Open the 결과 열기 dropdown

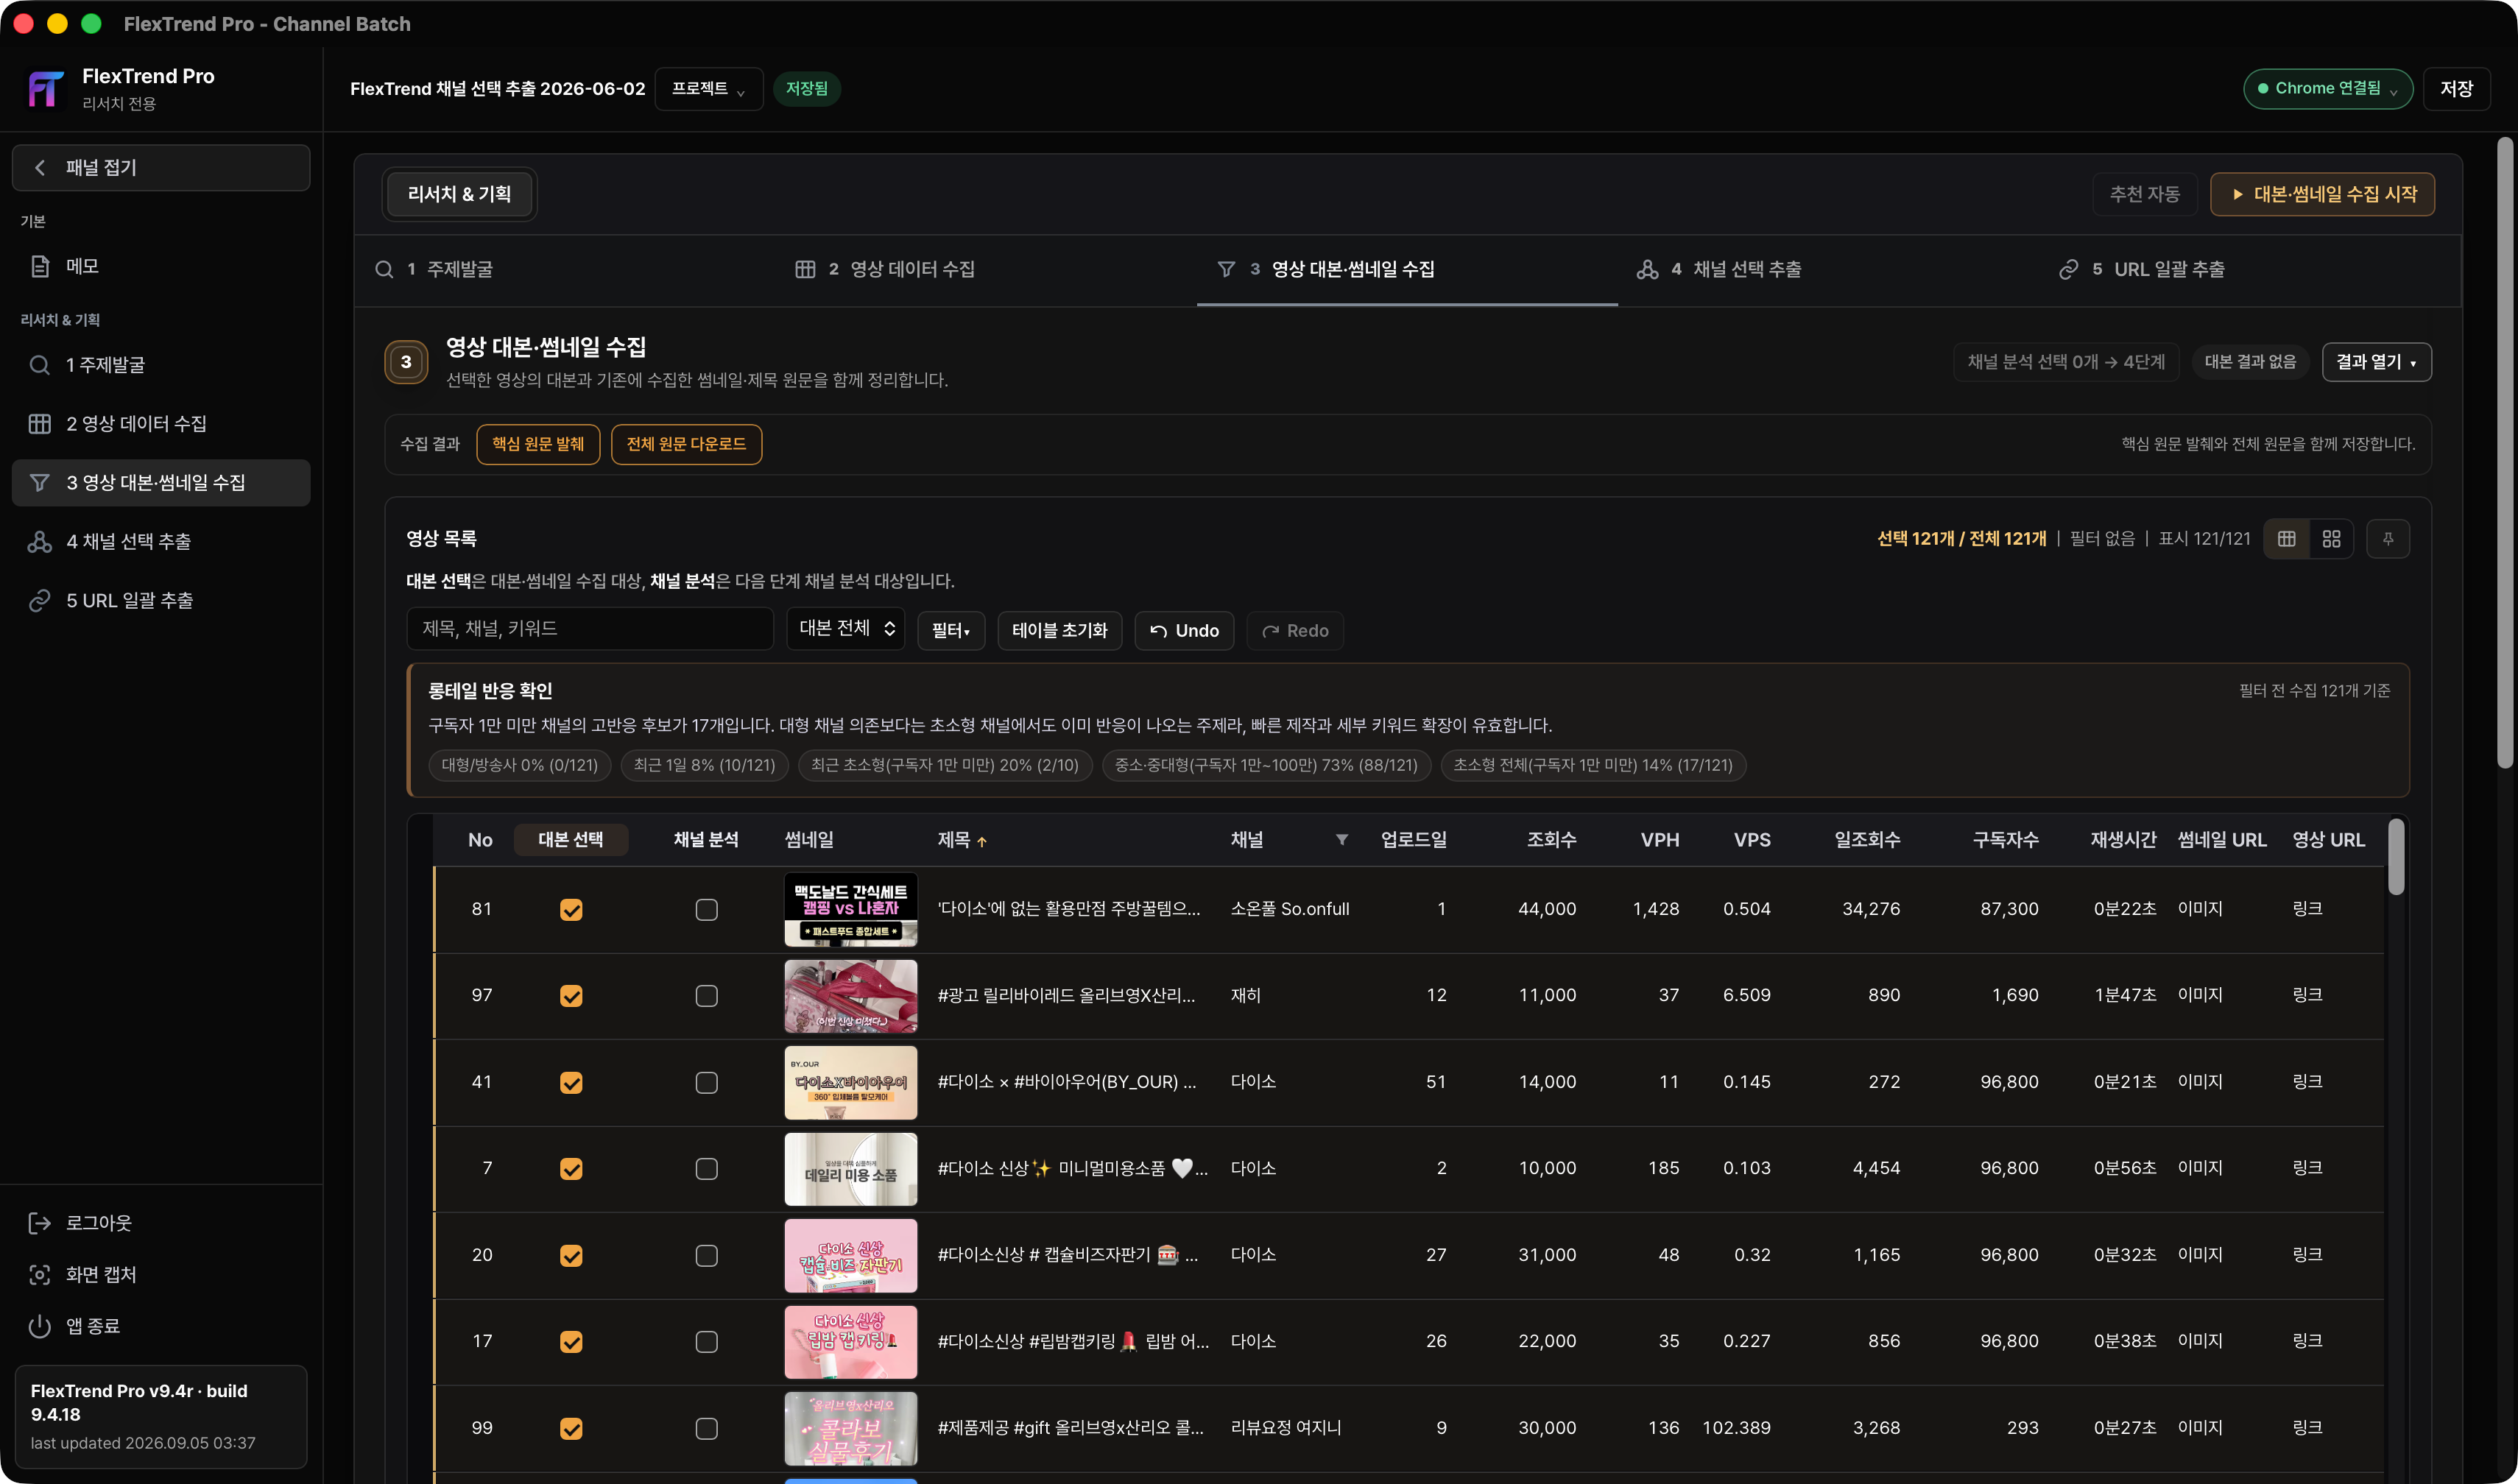(2376, 362)
